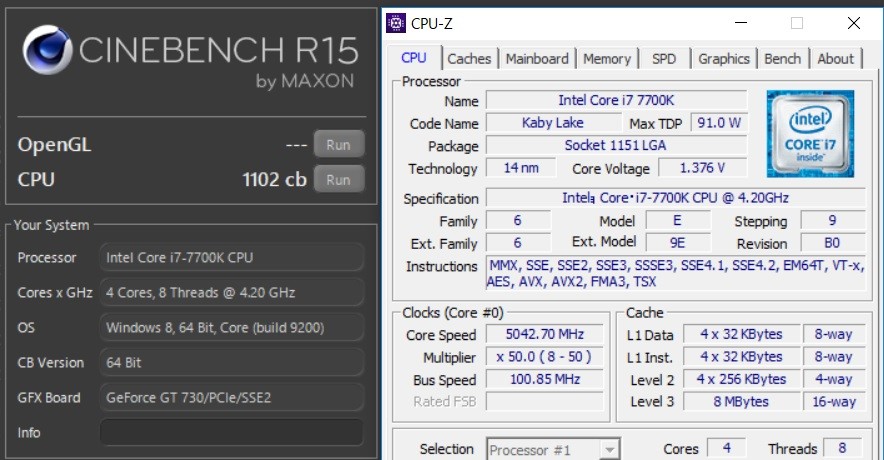Image resolution: width=884 pixels, height=460 pixels.
Task: Click the Package value Socket 1151 LGA
Action: [616, 145]
